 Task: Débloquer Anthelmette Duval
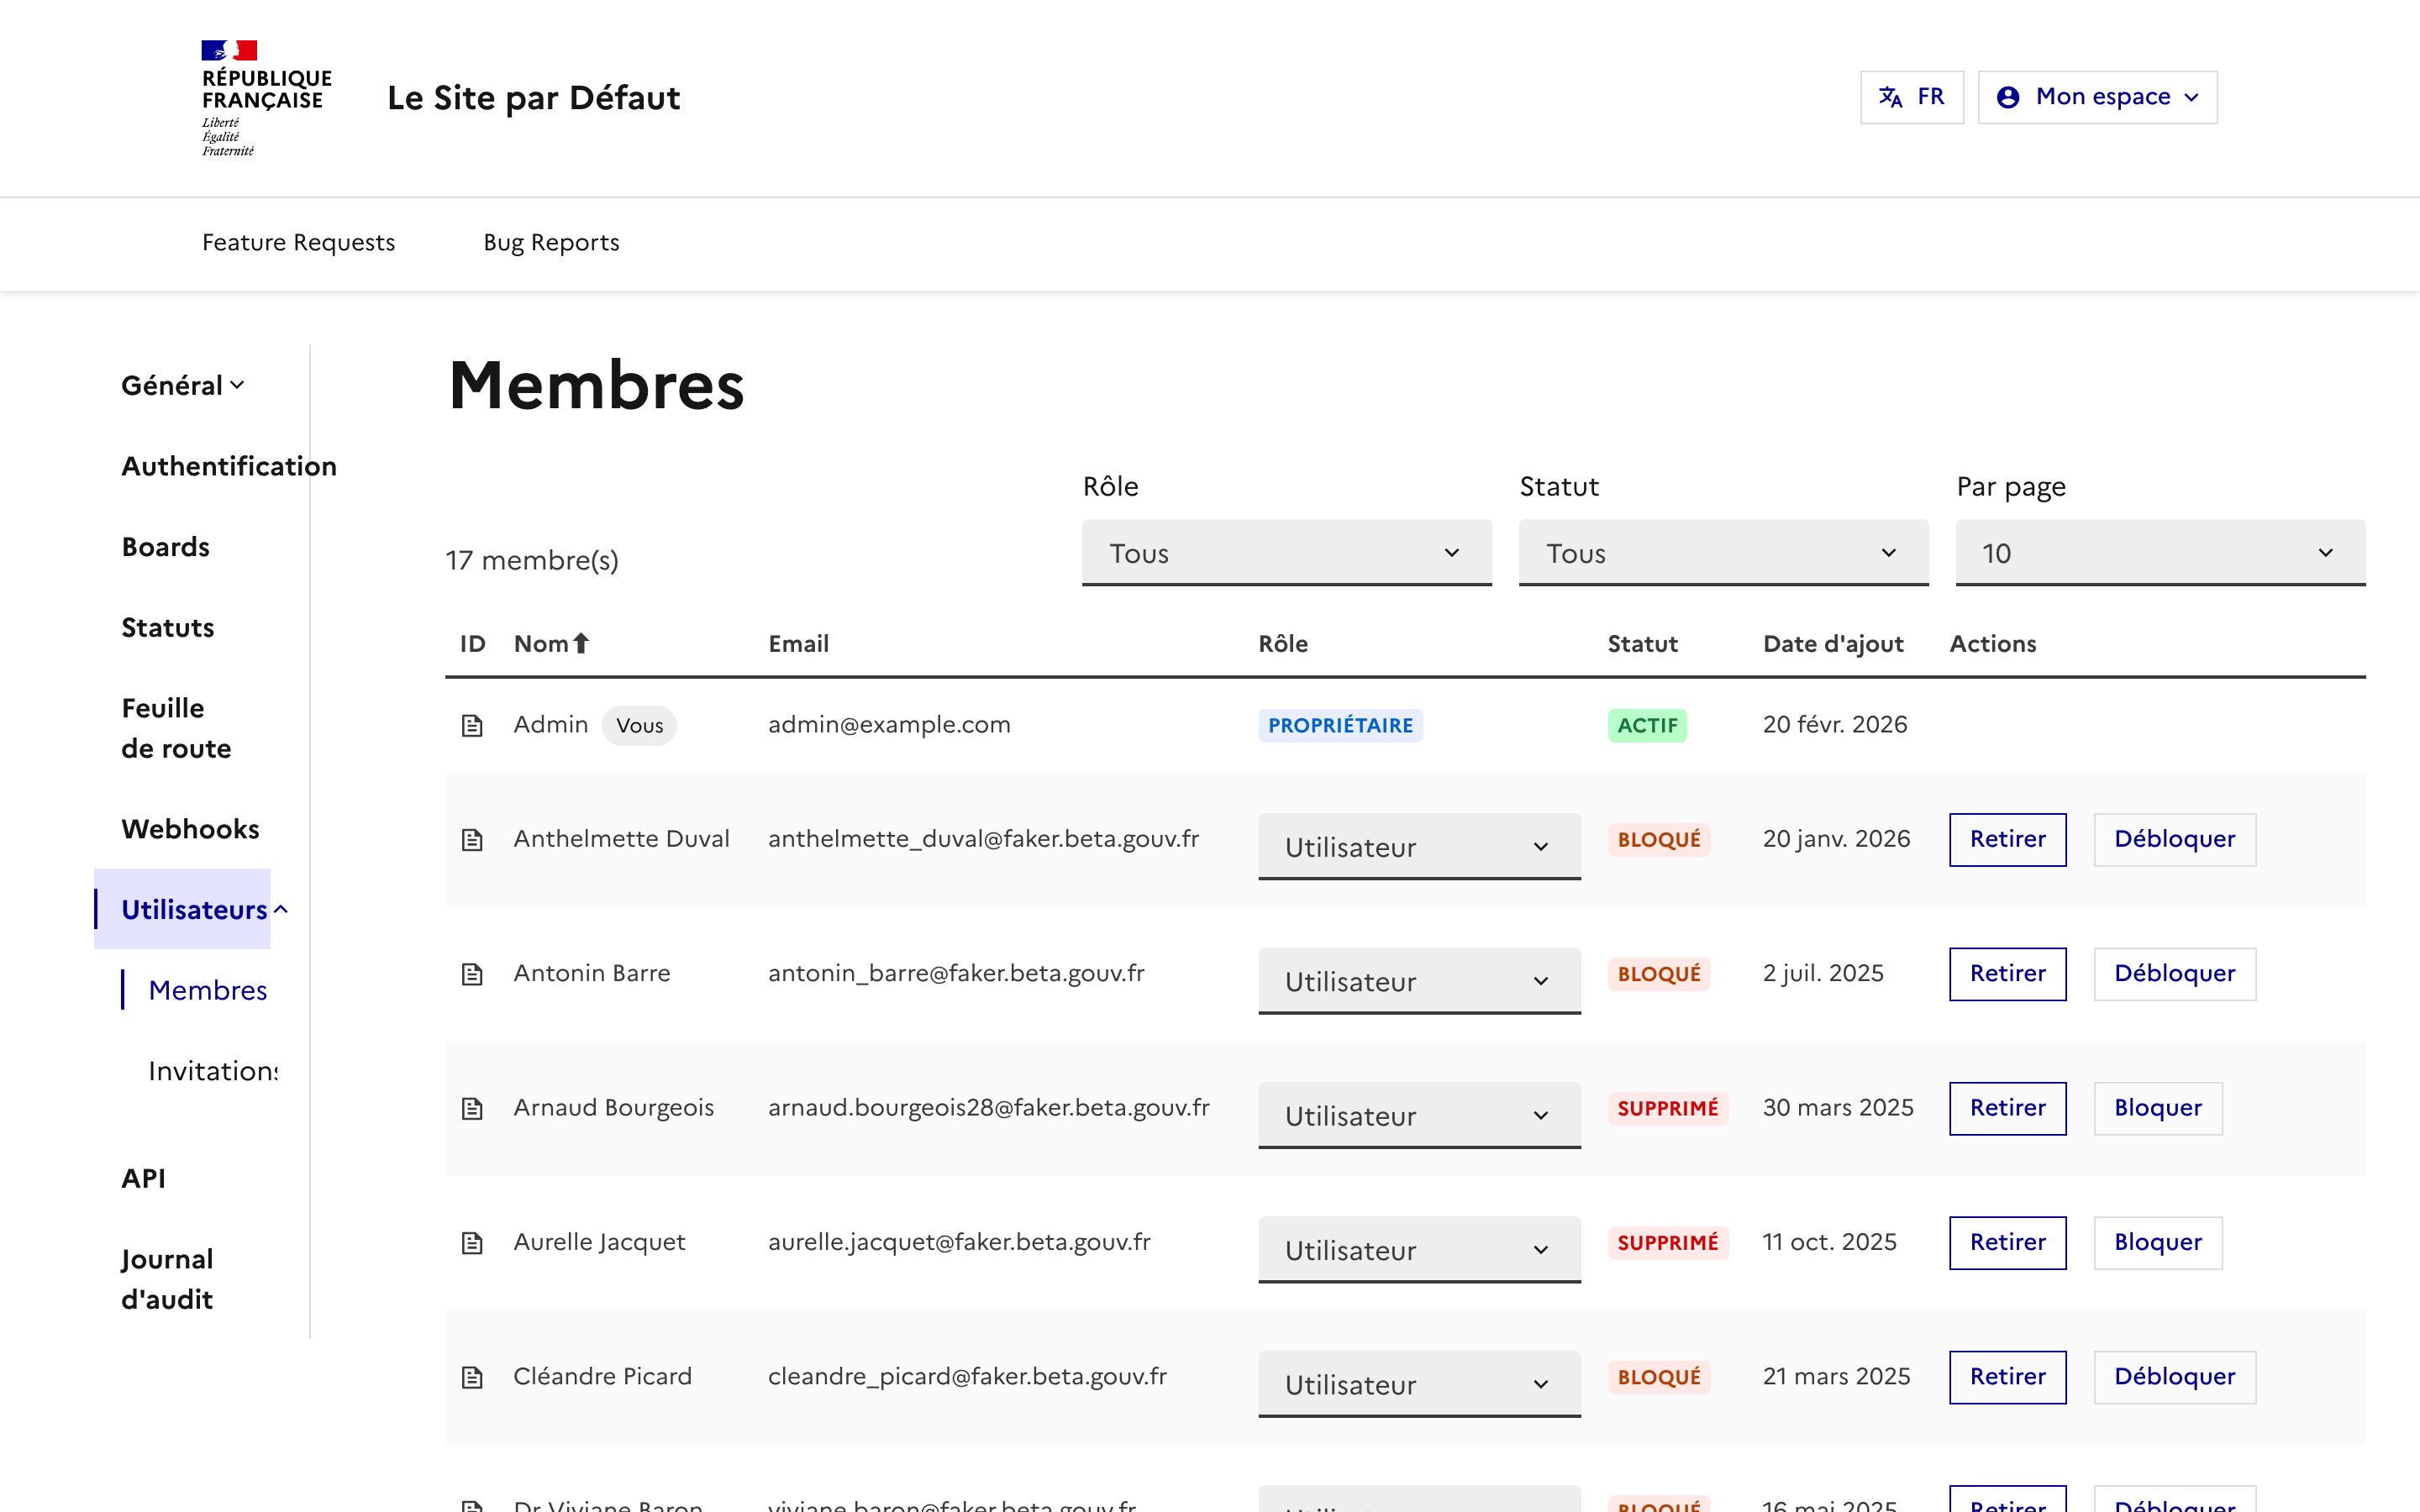2173,839
